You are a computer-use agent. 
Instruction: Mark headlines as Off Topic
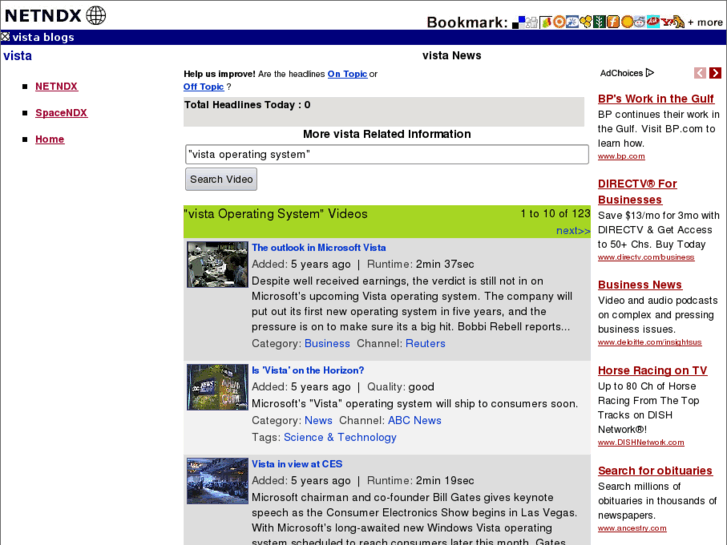tap(204, 87)
